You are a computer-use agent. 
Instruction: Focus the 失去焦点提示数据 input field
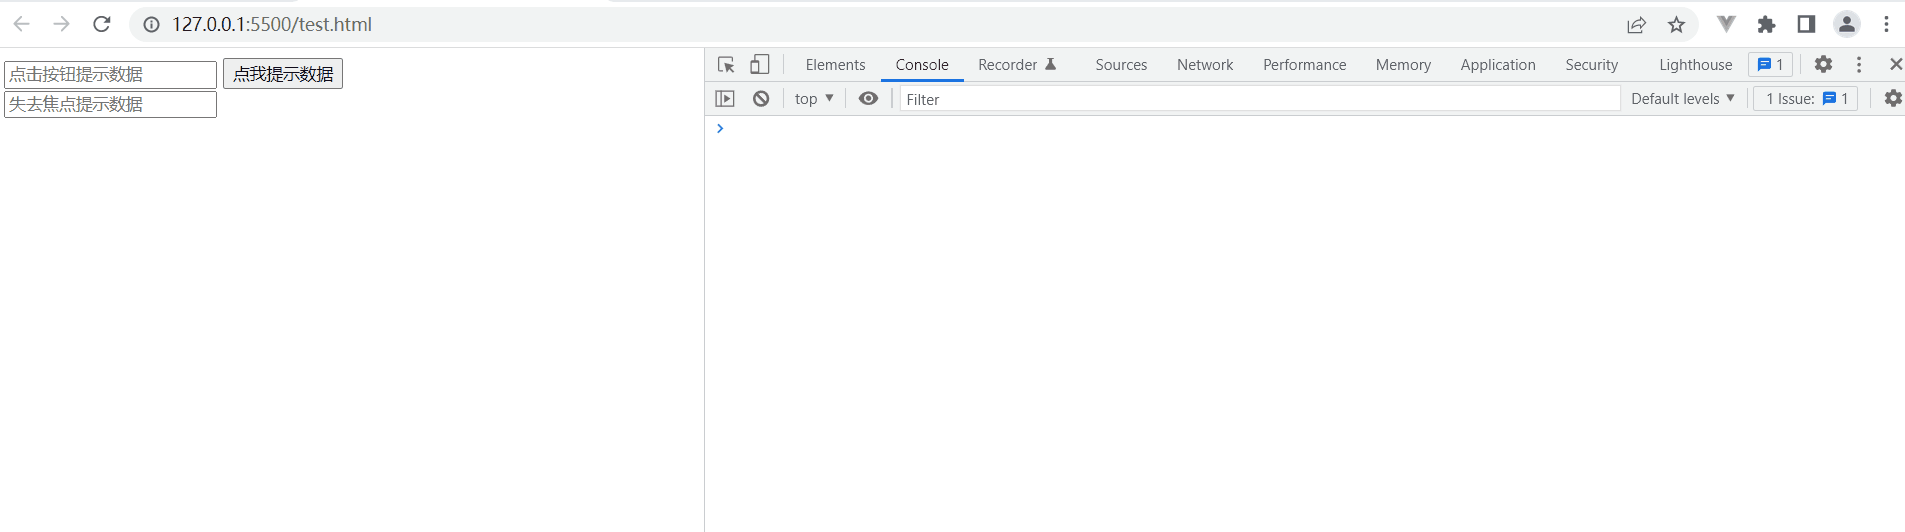tap(111, 104)
